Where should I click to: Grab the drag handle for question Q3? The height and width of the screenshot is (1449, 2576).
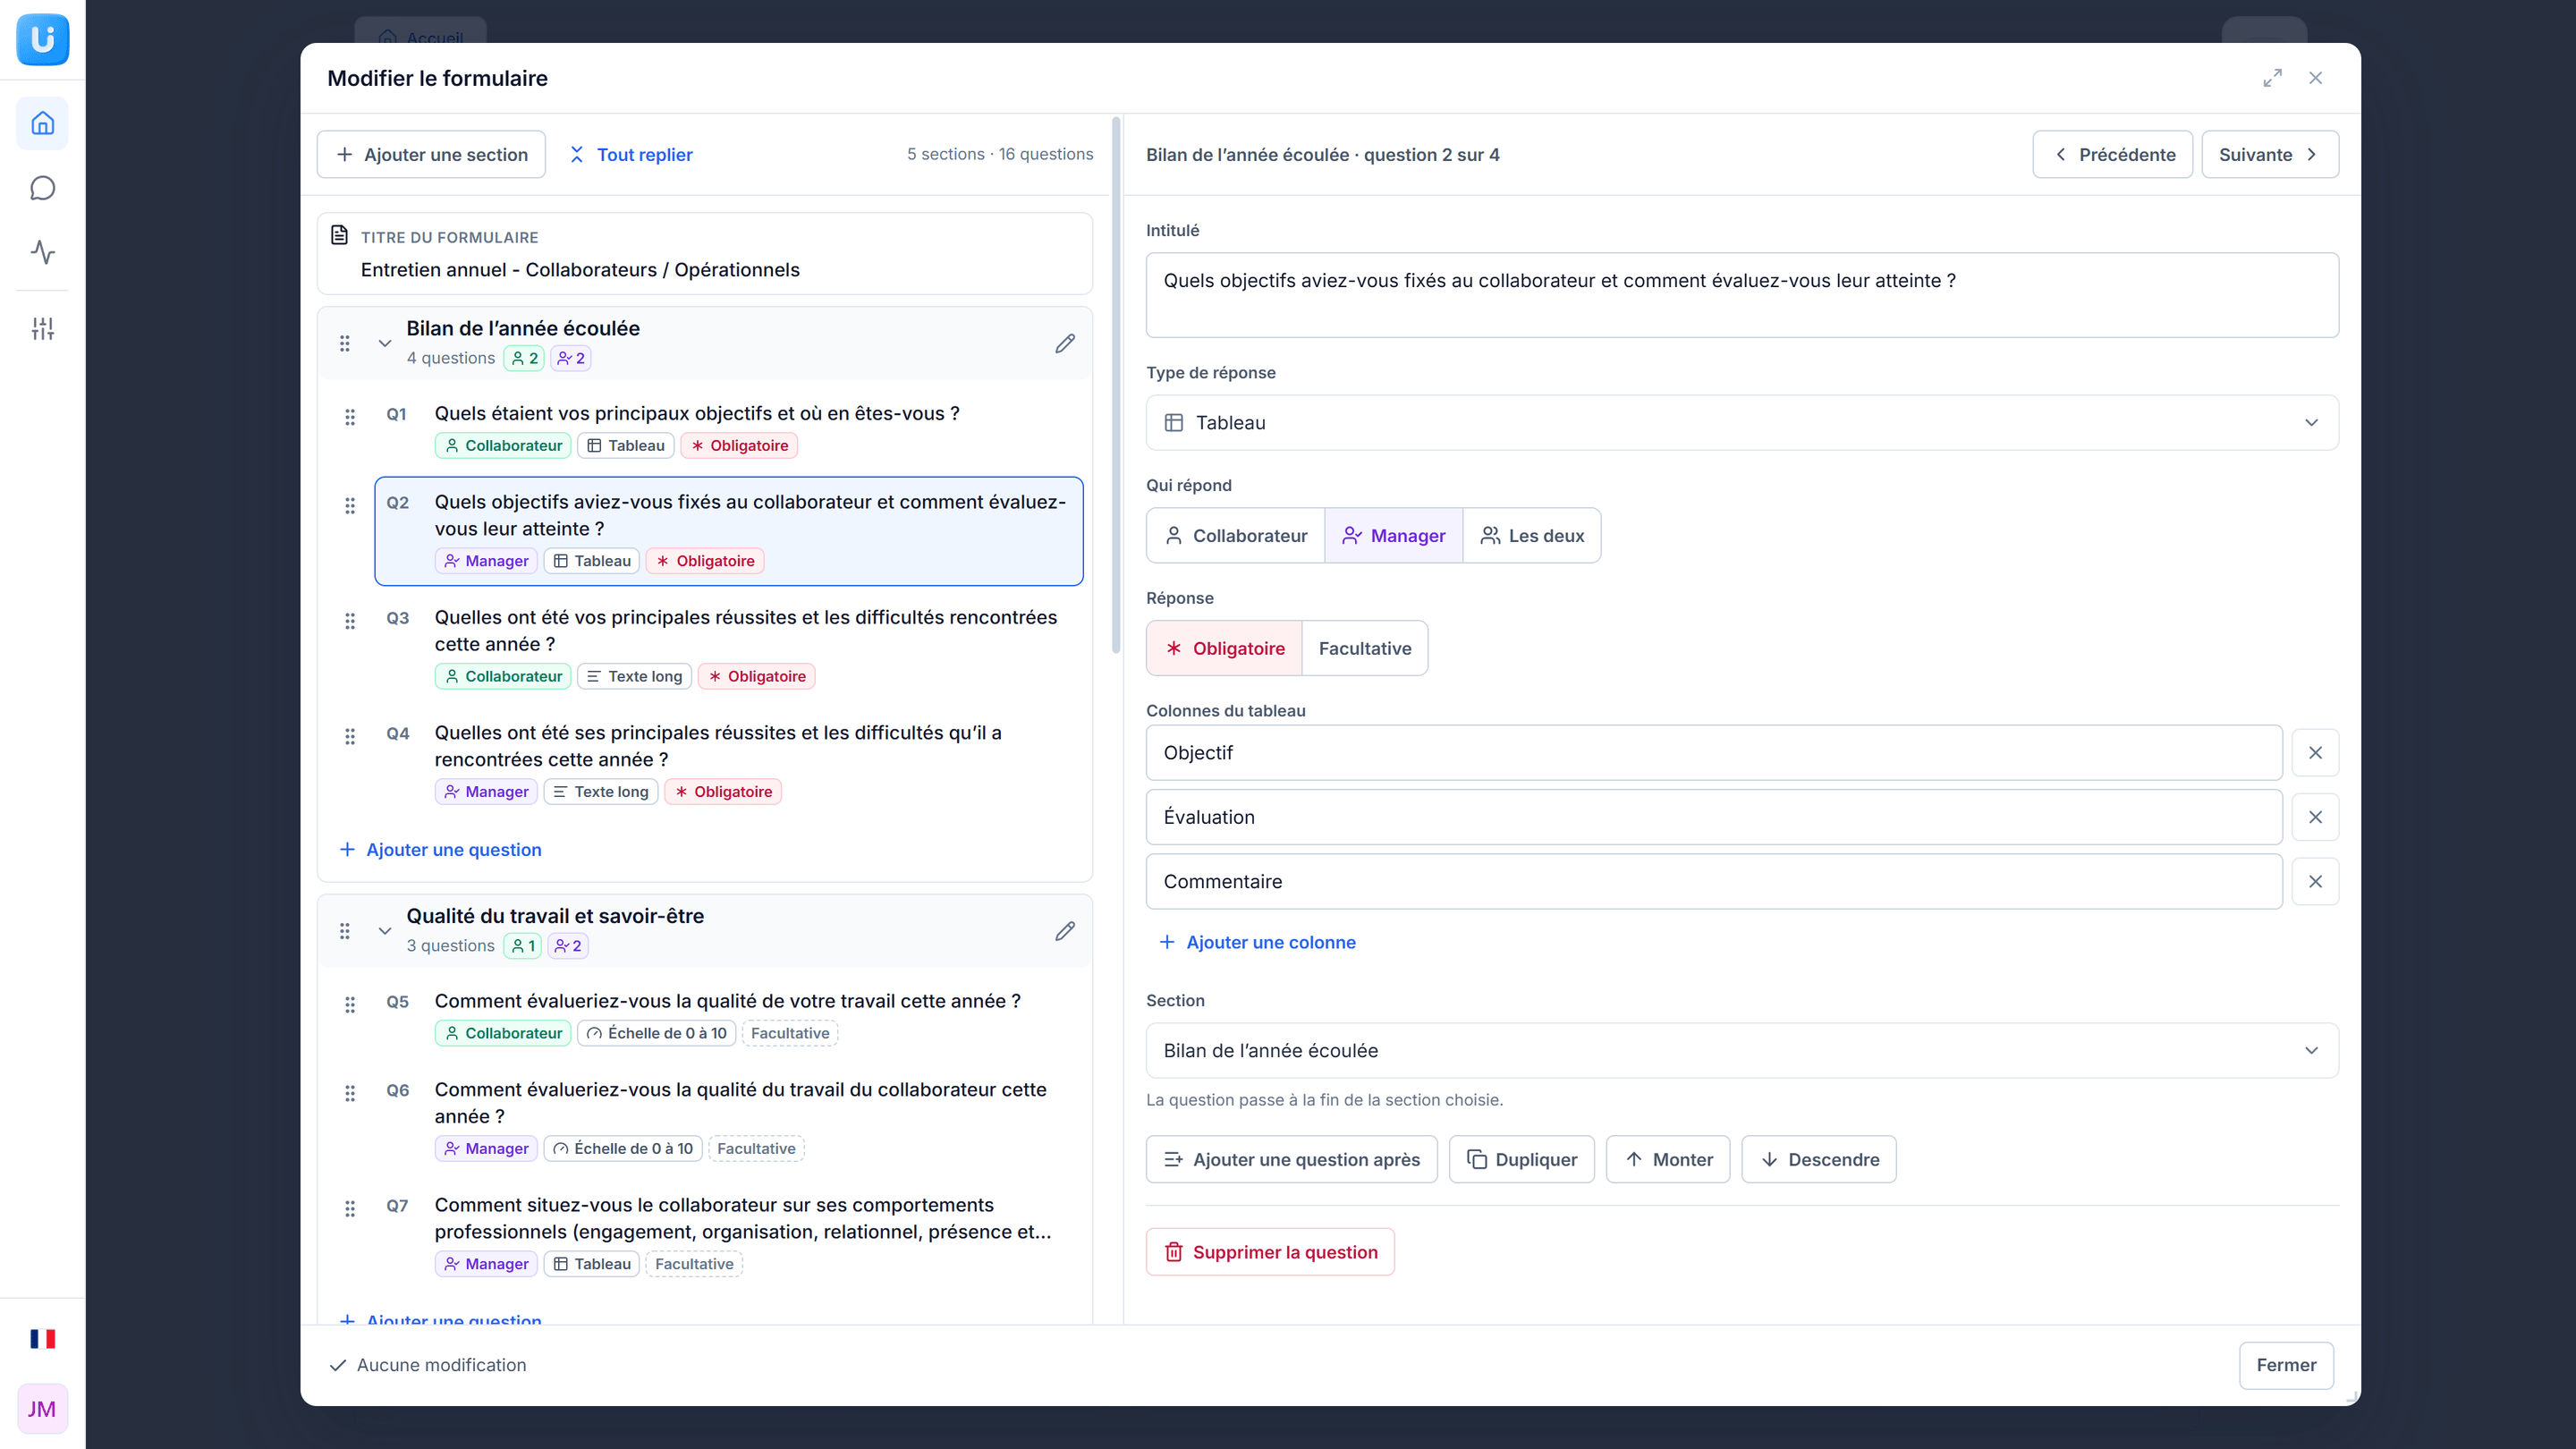click(x=350, y=621)
